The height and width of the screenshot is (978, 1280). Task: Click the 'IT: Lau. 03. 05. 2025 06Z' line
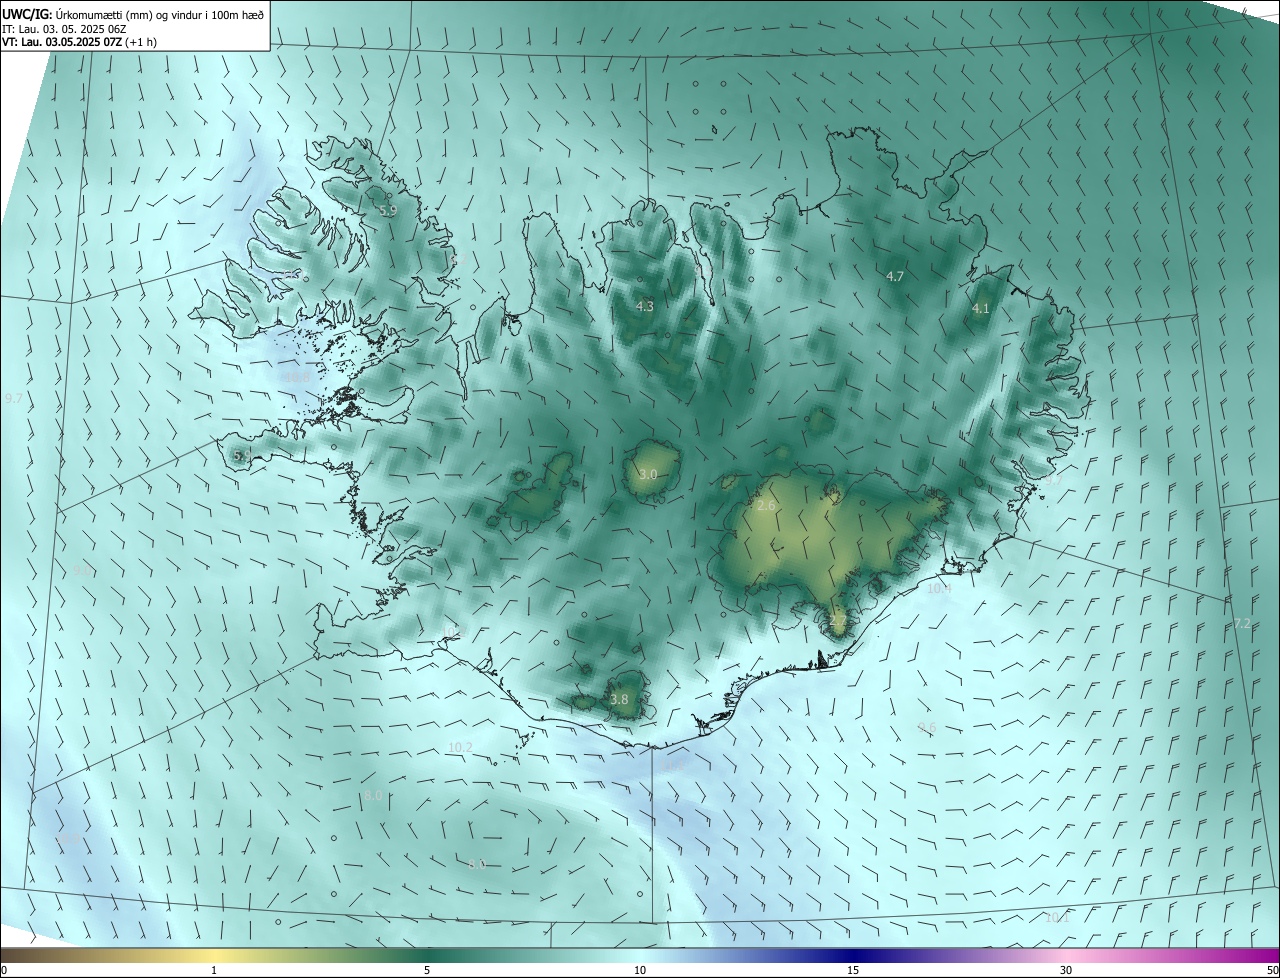(x=64, y=28)
